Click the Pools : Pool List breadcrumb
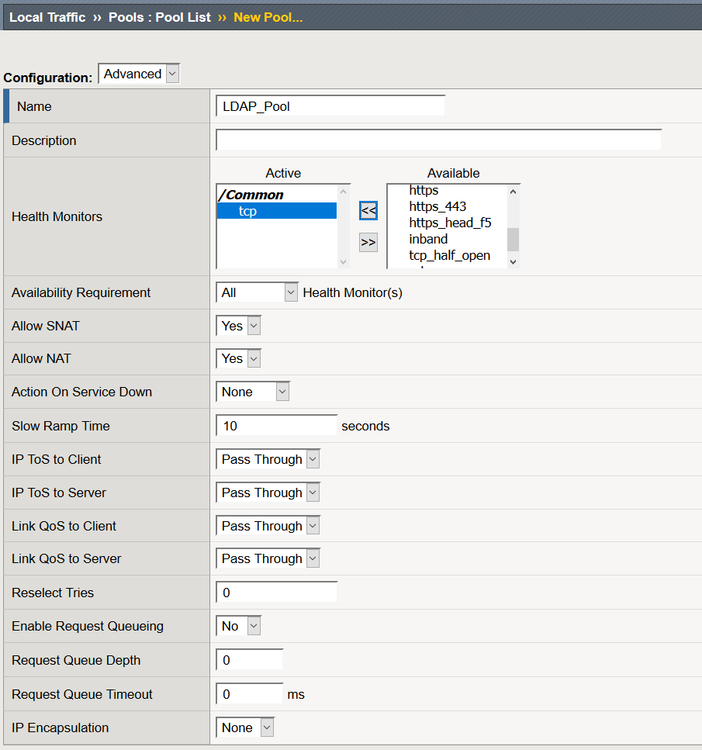Image resolution: width=702 pixels, height=750 pixels. (x=160, y=18)
